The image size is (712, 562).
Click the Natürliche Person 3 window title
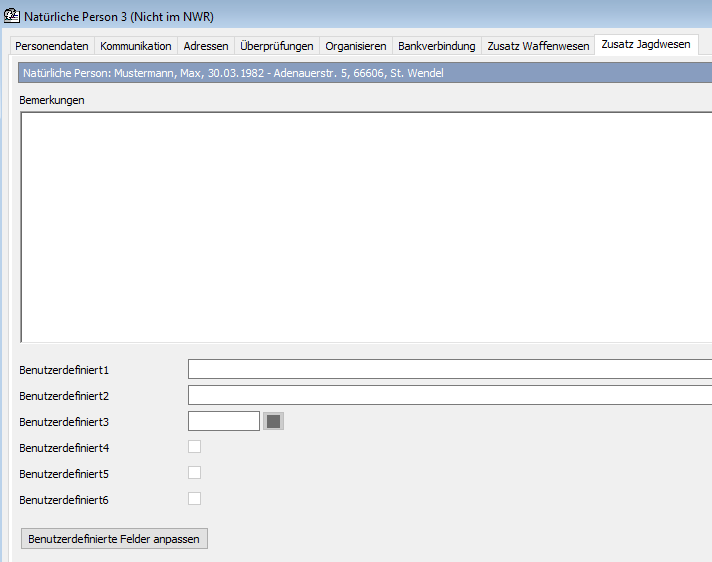[119, 16]
